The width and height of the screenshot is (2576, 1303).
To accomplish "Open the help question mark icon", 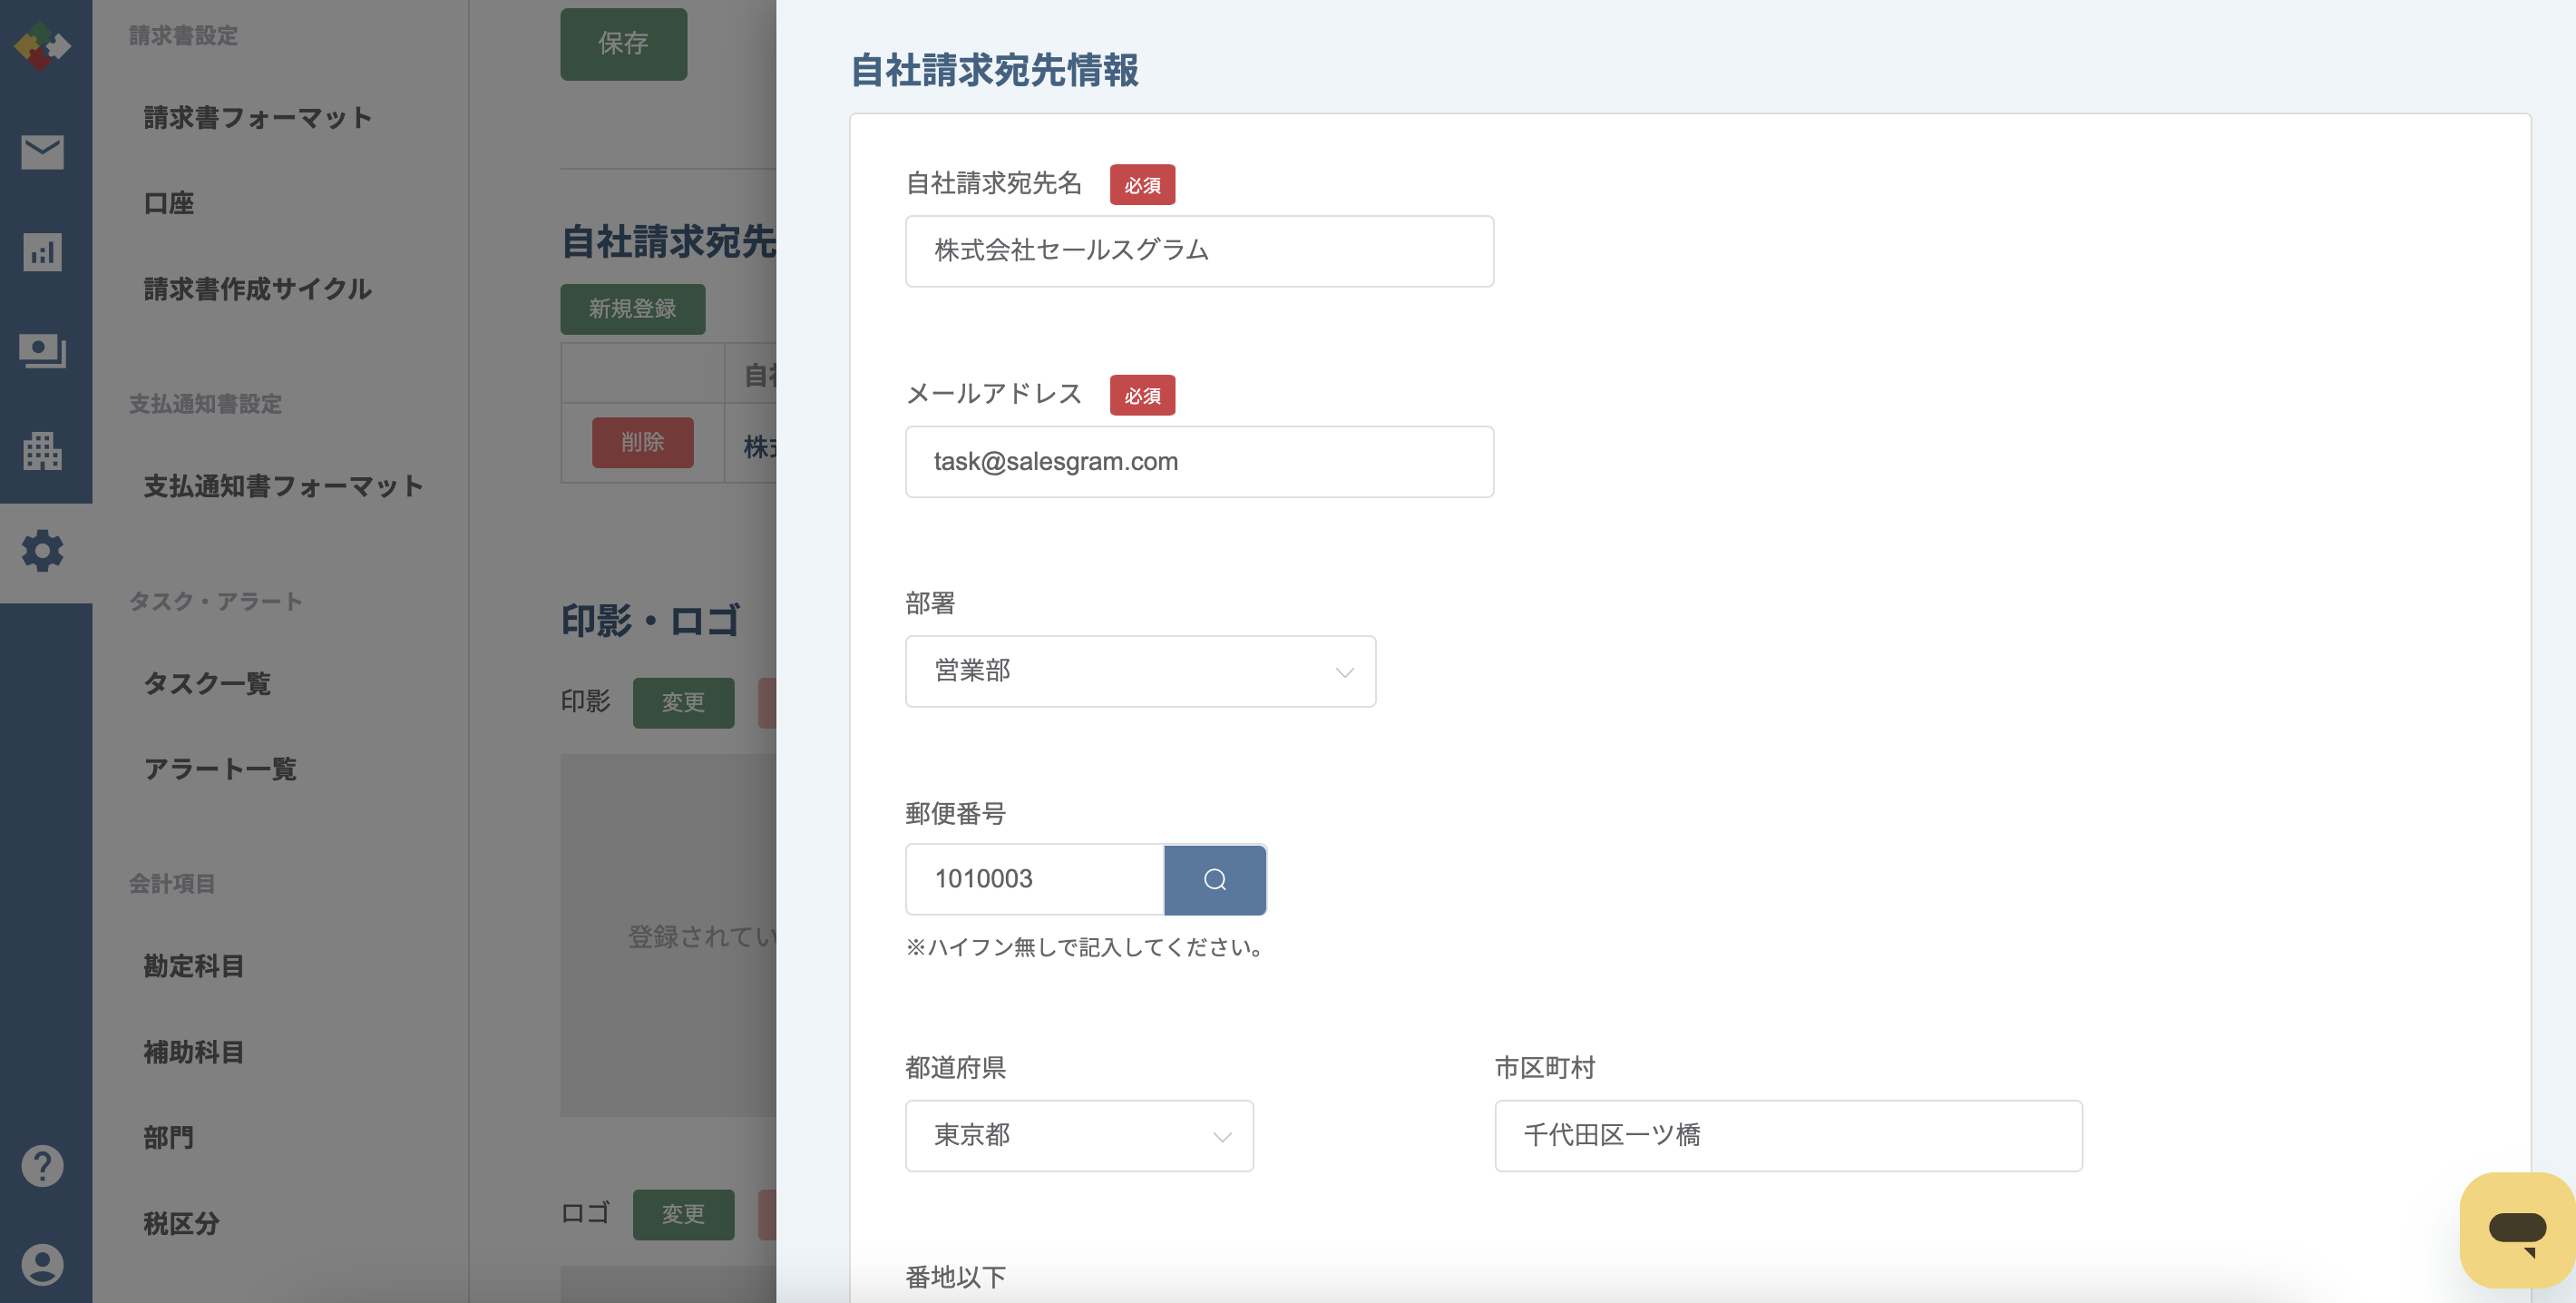I will [42, 1166].
